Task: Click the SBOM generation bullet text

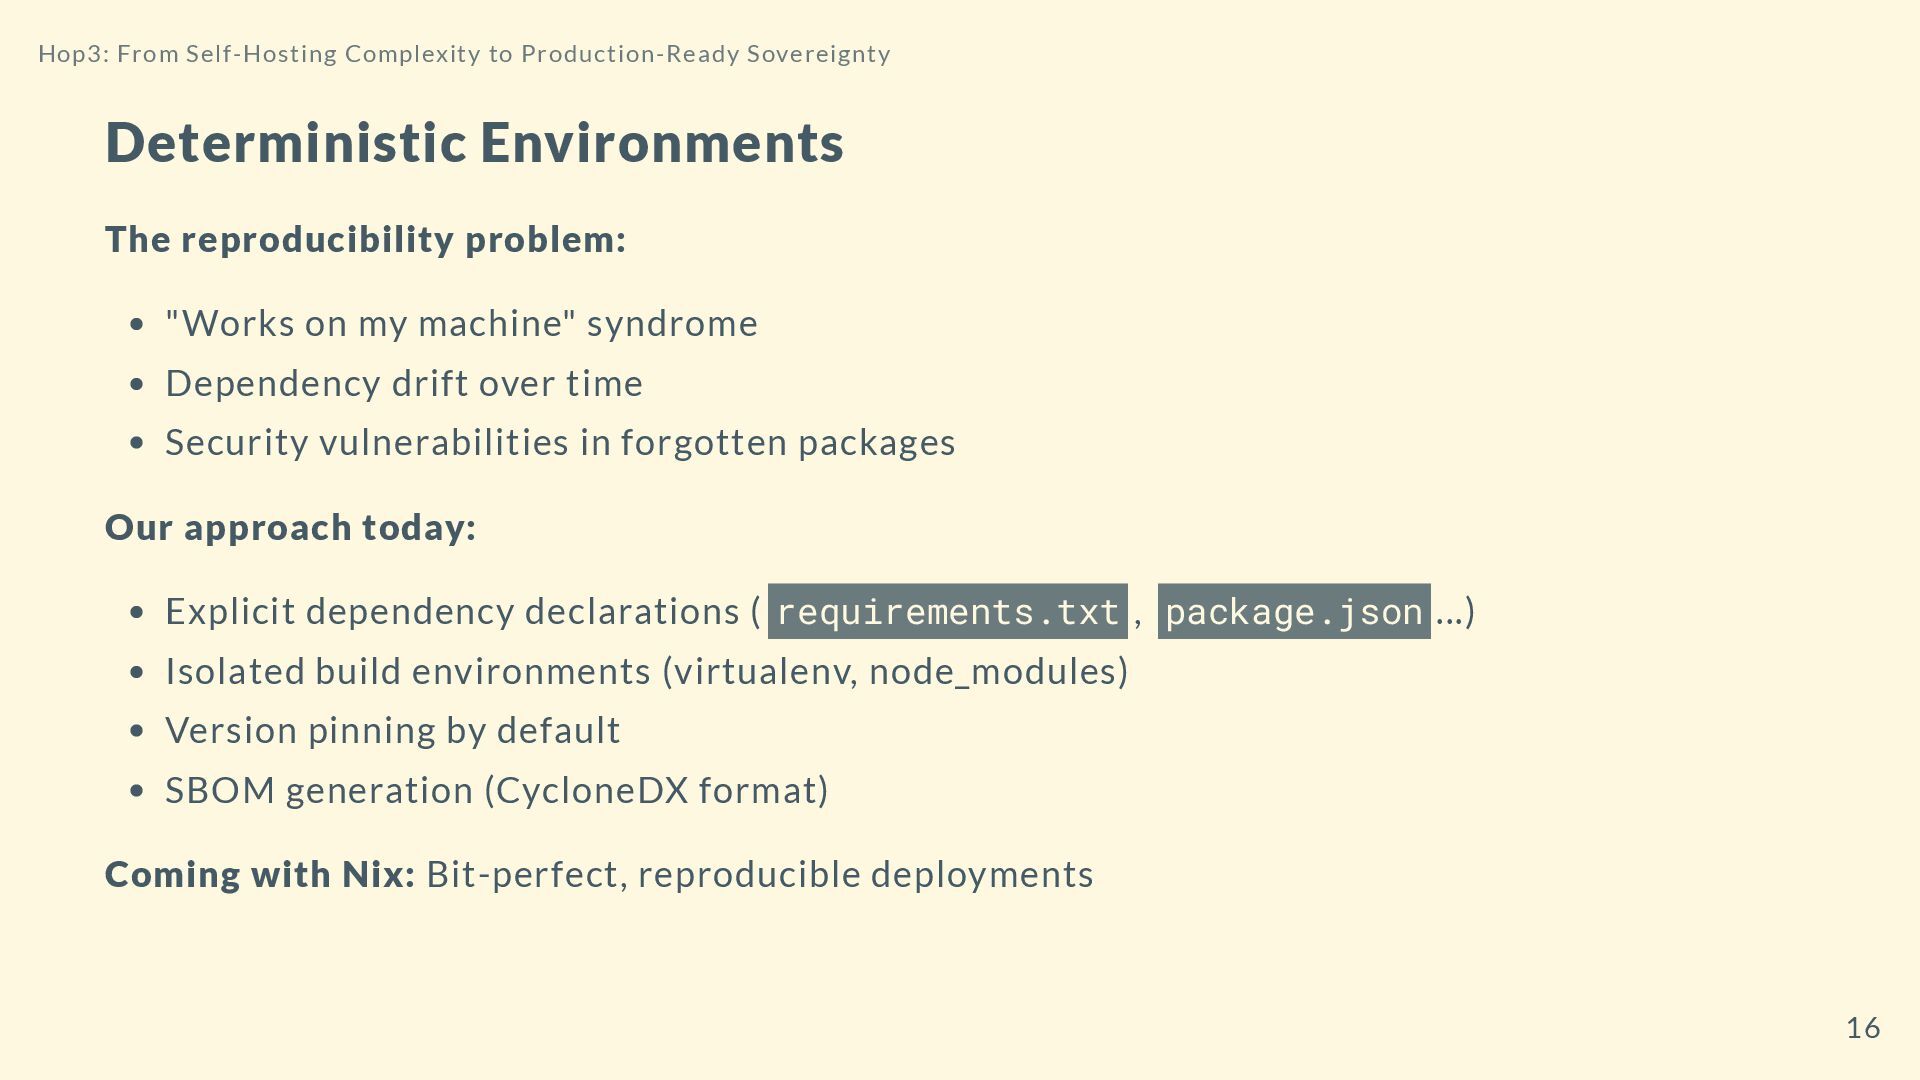Action: [x=320, y=791]
